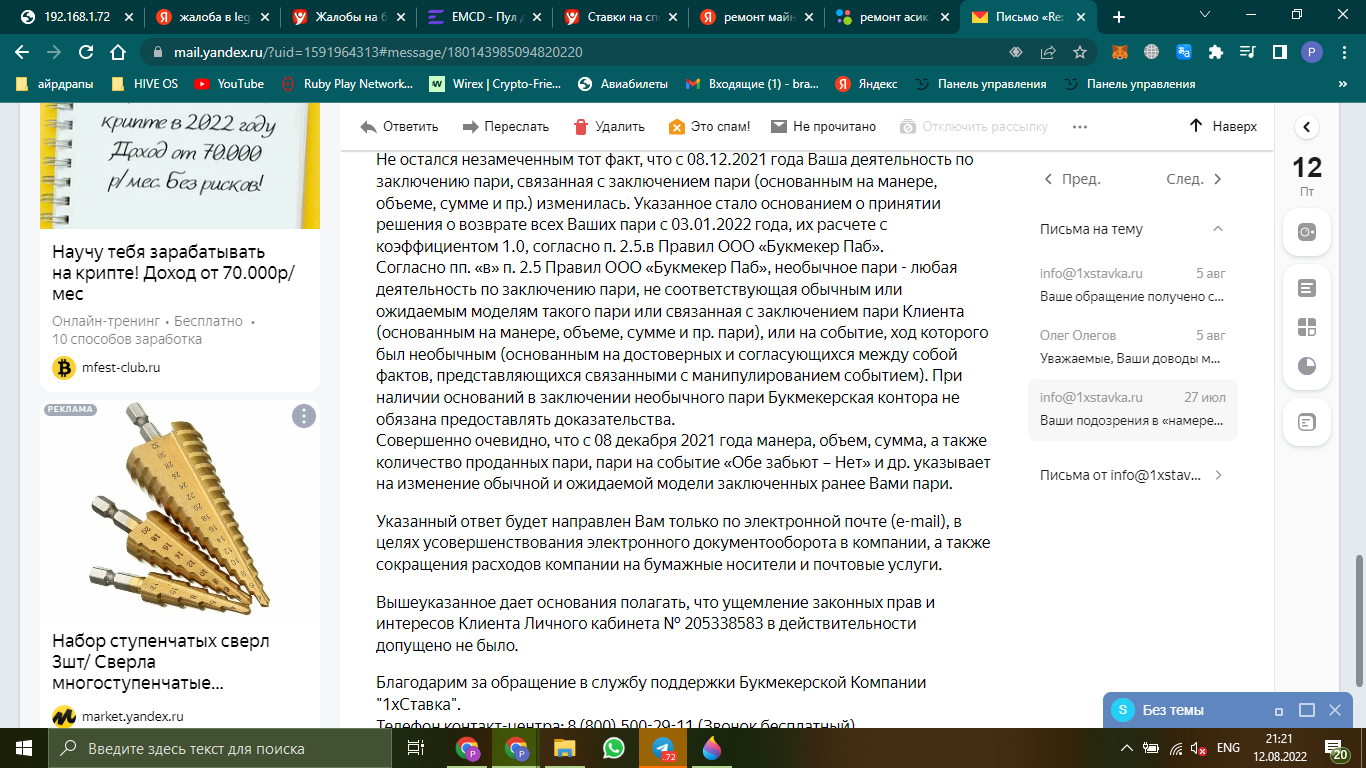This screenshot has height=768, width=1366.
Task: Maximize the Без темы compose window
Action: [x=1306, y=710]
